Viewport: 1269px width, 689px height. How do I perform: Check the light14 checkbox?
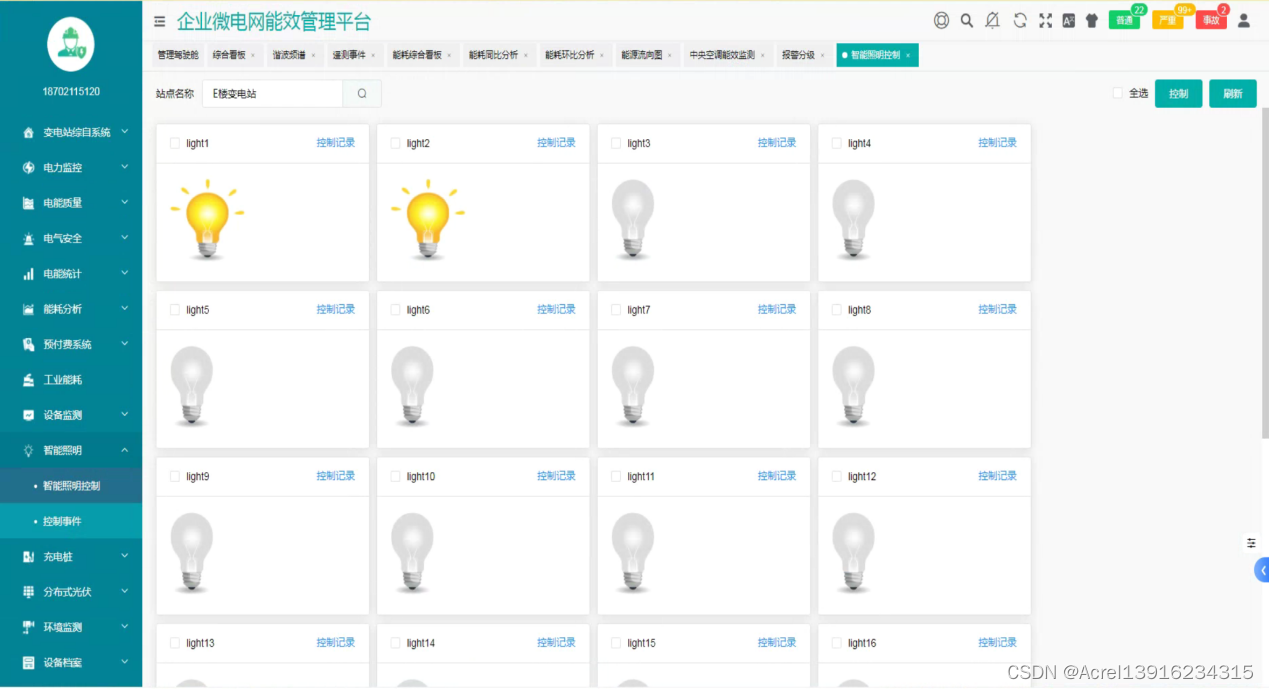click(395, 644)
